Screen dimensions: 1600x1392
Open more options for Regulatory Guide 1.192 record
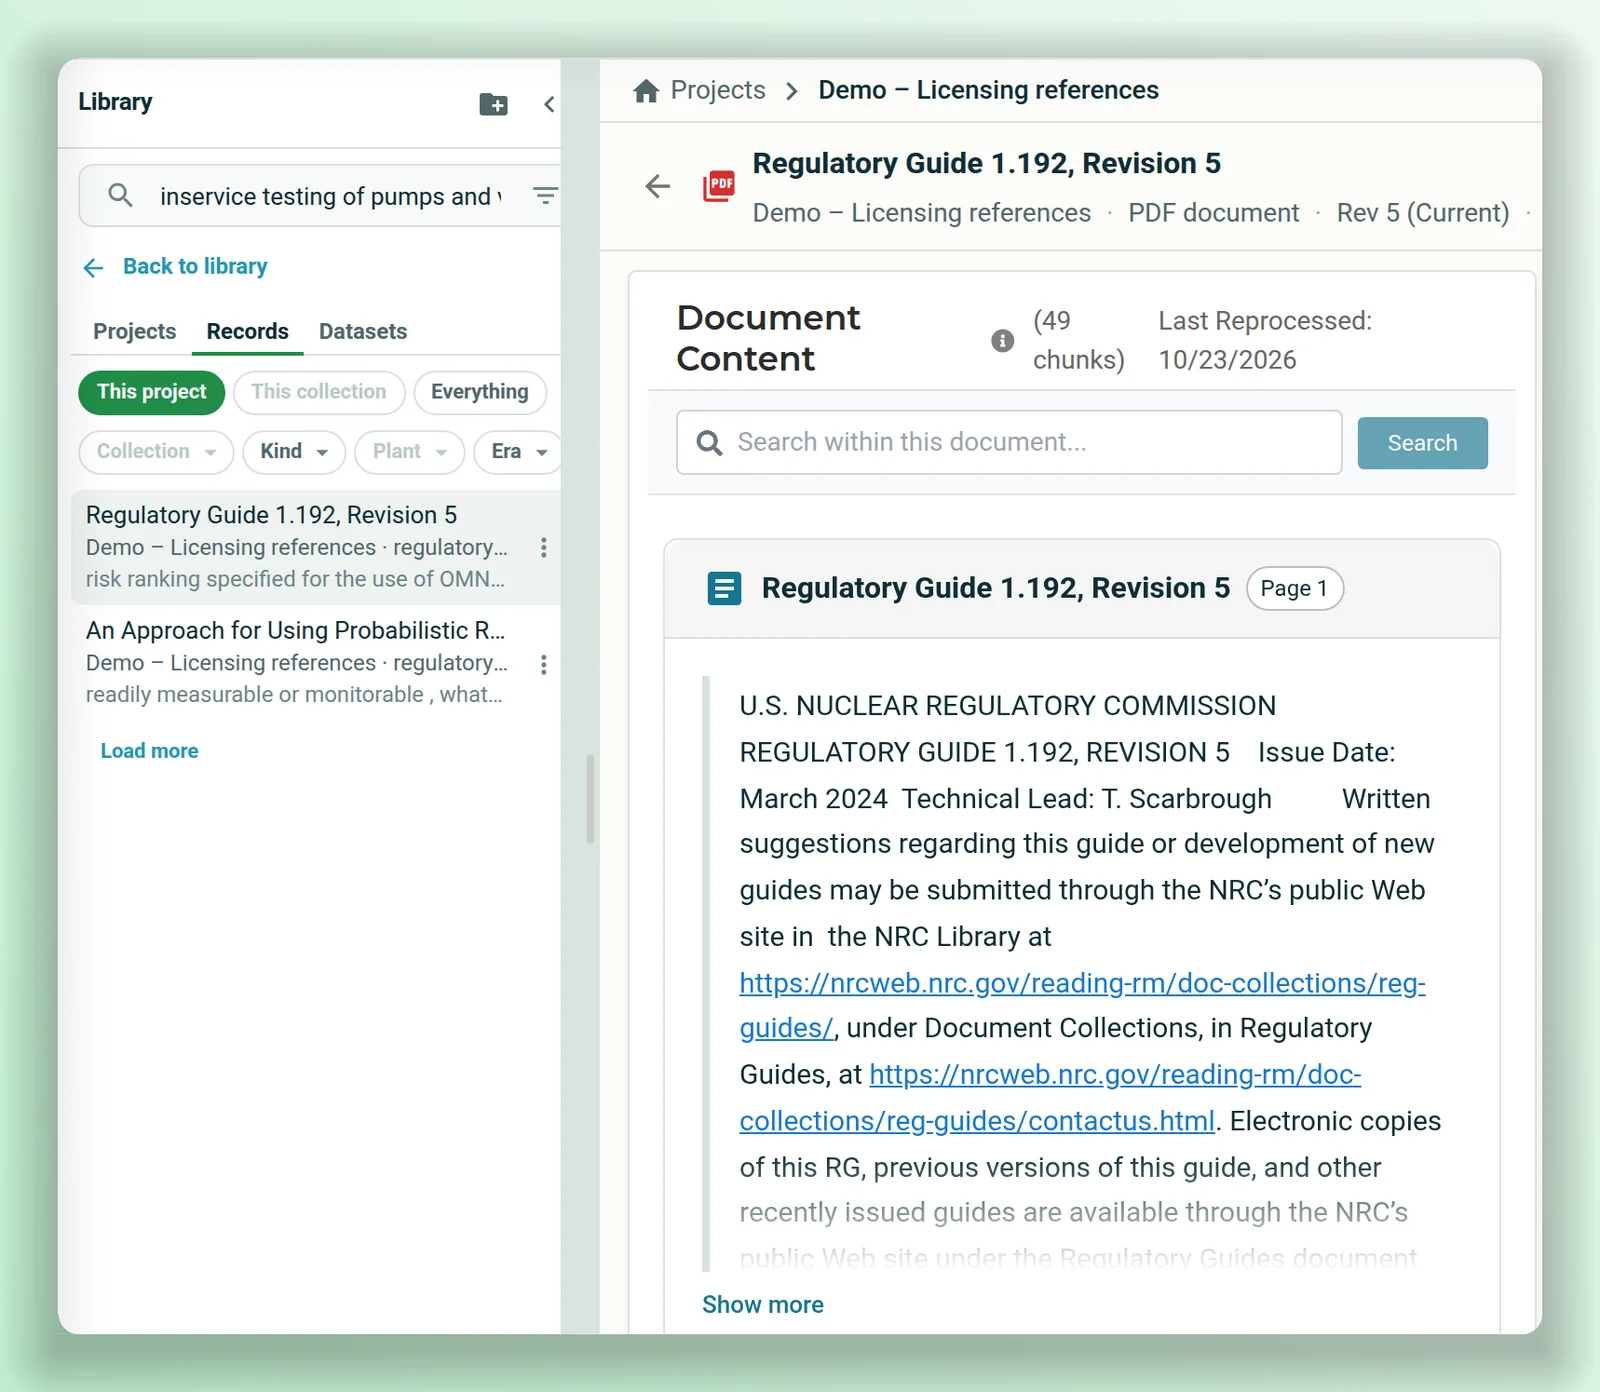[x=543, y=547]
